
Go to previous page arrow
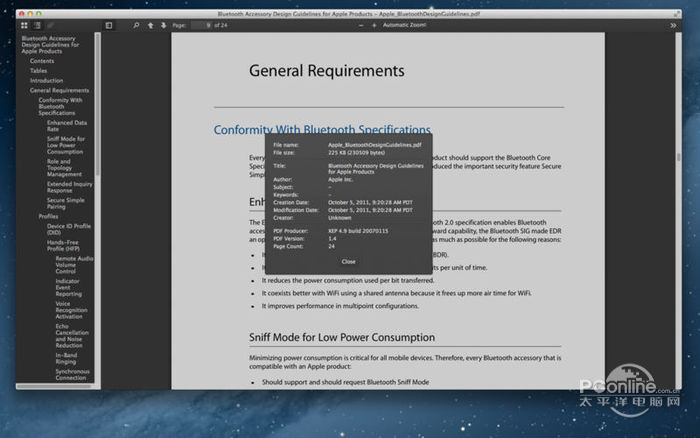[x=150, y=25]
